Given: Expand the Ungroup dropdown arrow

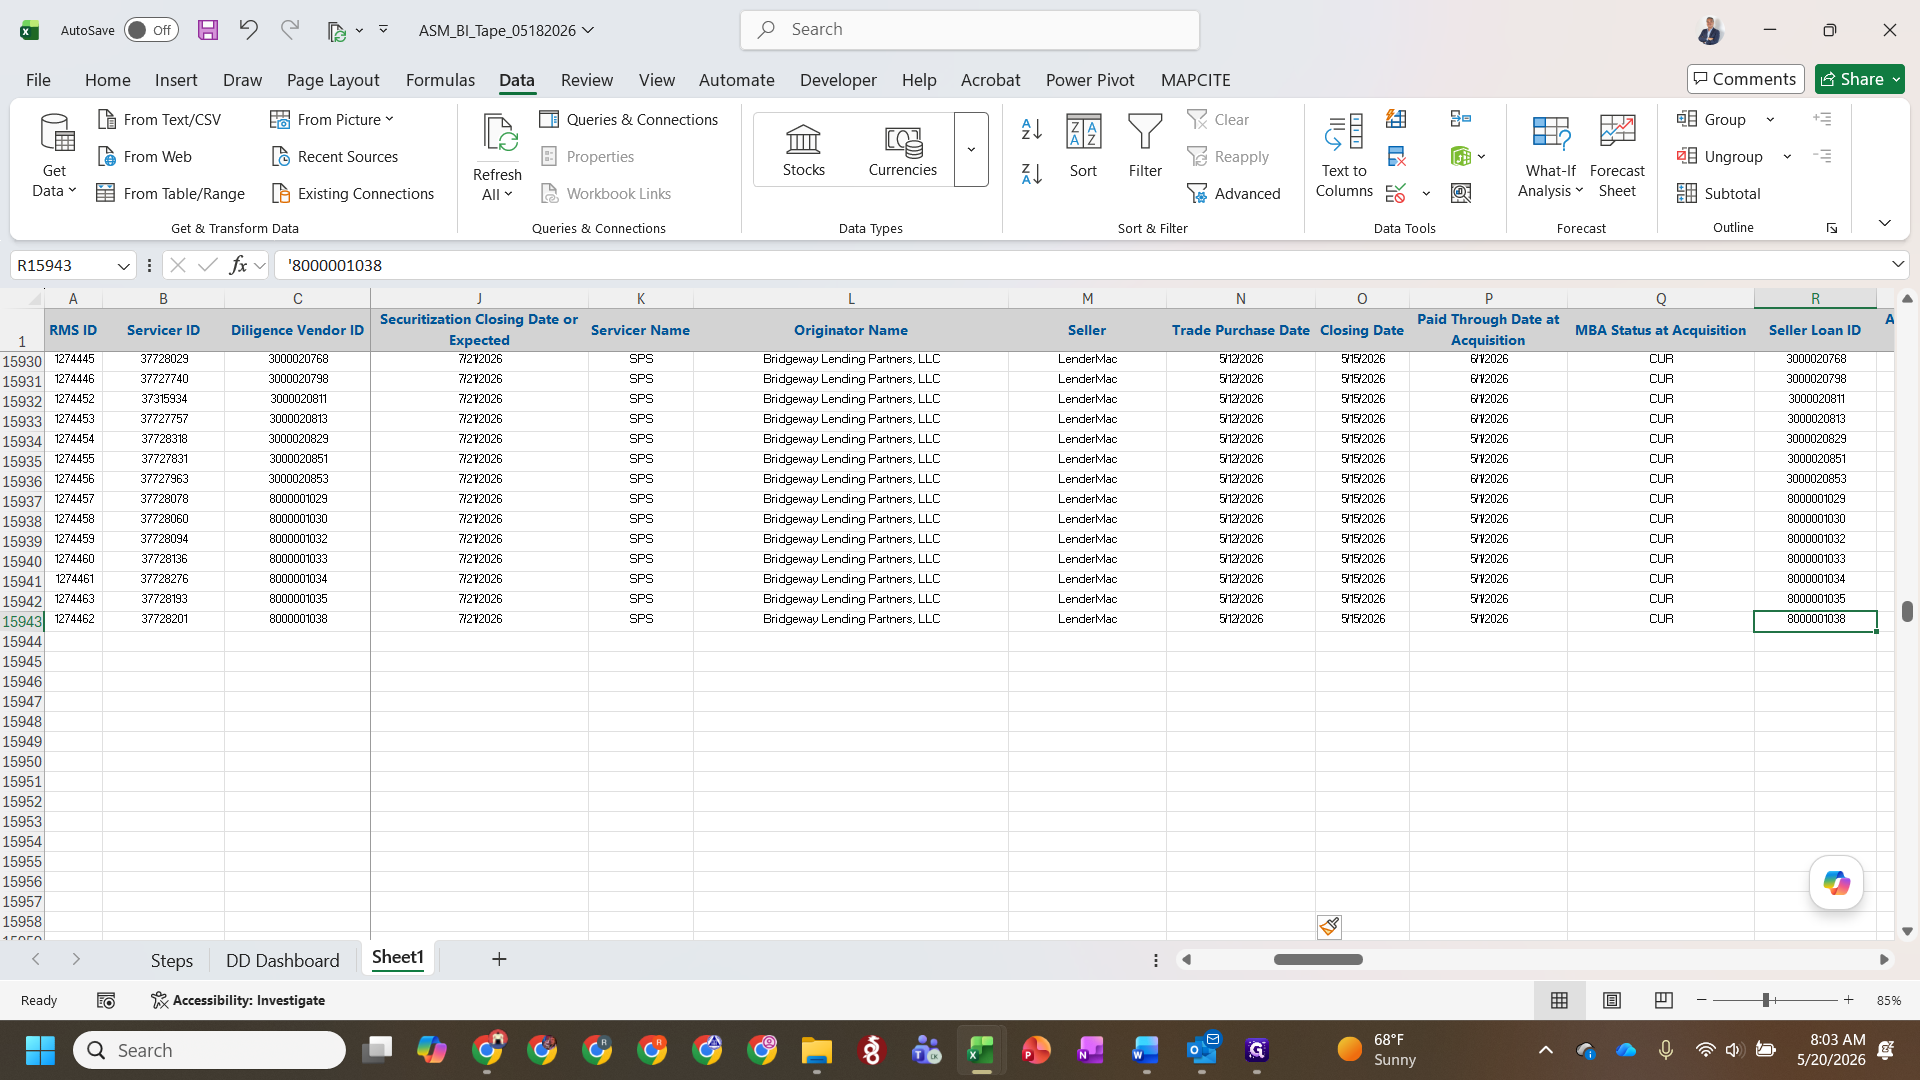Looking at the screenshot, I should (x=1787, y=156).
